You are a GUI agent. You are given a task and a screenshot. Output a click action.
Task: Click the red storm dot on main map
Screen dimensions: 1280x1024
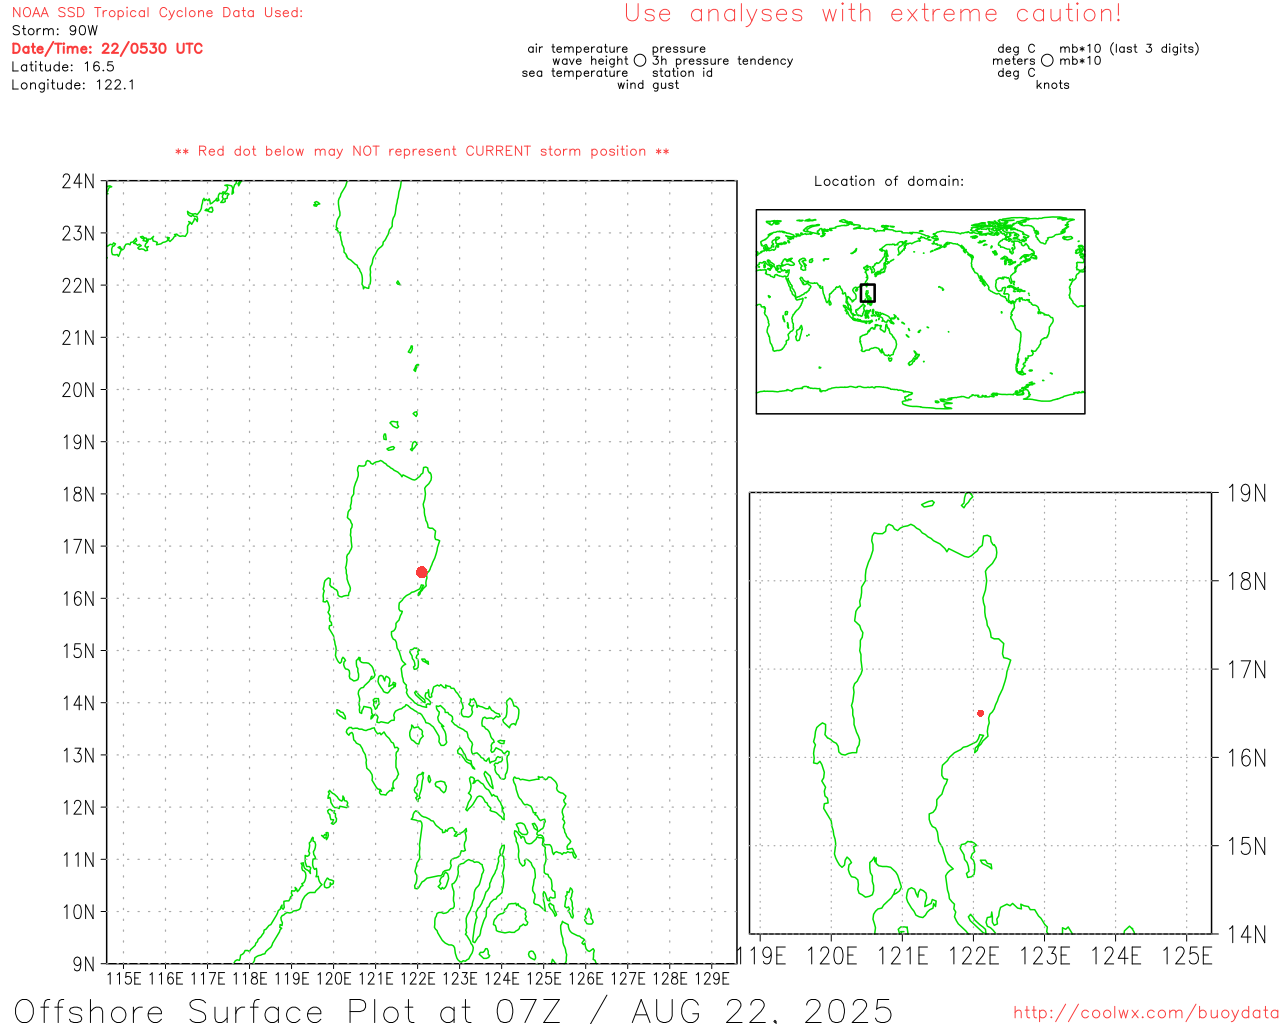(421, 572)
